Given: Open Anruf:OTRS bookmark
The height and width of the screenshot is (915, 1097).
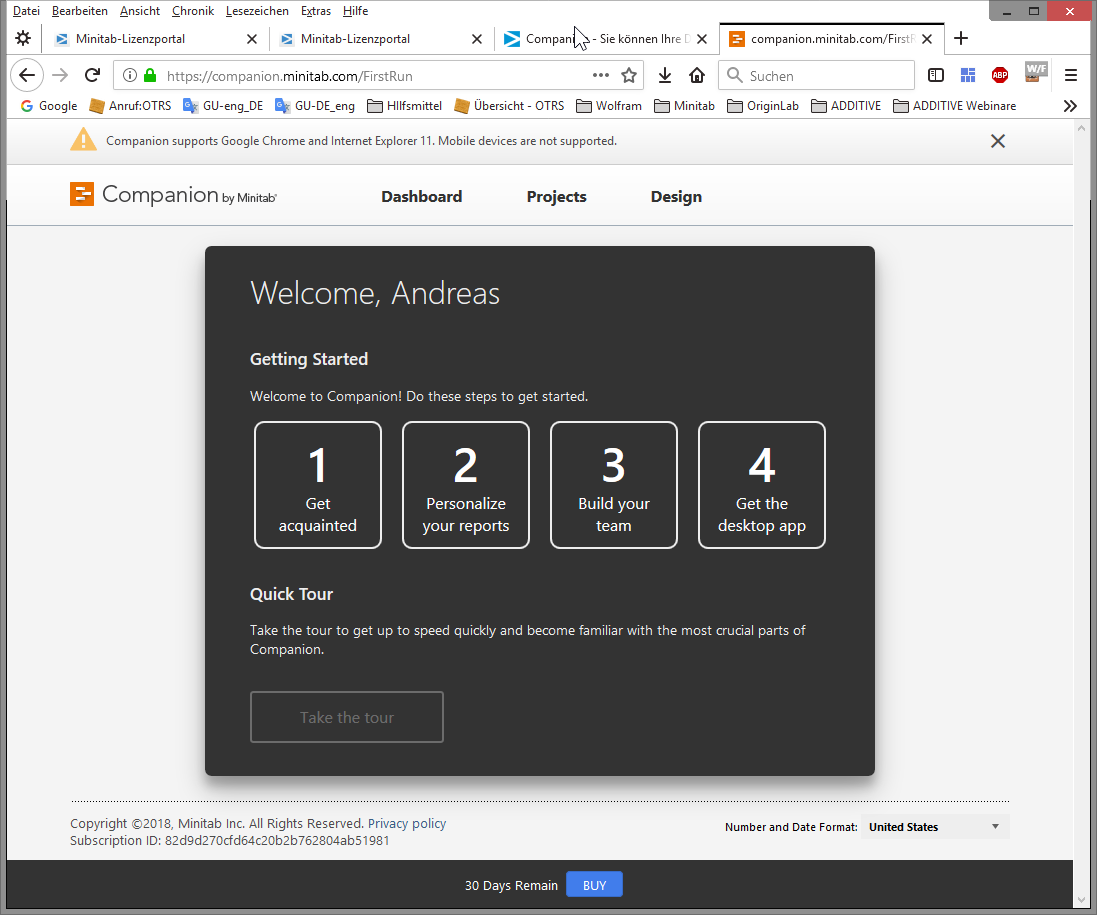Looking at the screenshot, I should [x=130, y=106].
